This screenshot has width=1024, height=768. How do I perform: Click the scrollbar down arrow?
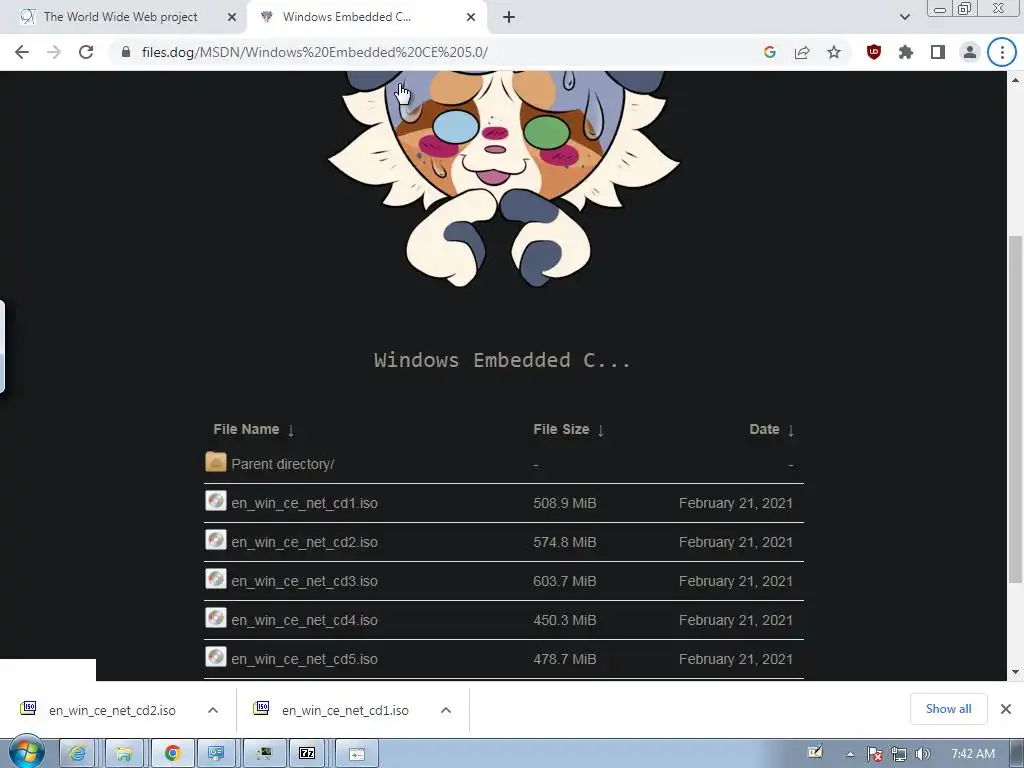coord(1015,672)
